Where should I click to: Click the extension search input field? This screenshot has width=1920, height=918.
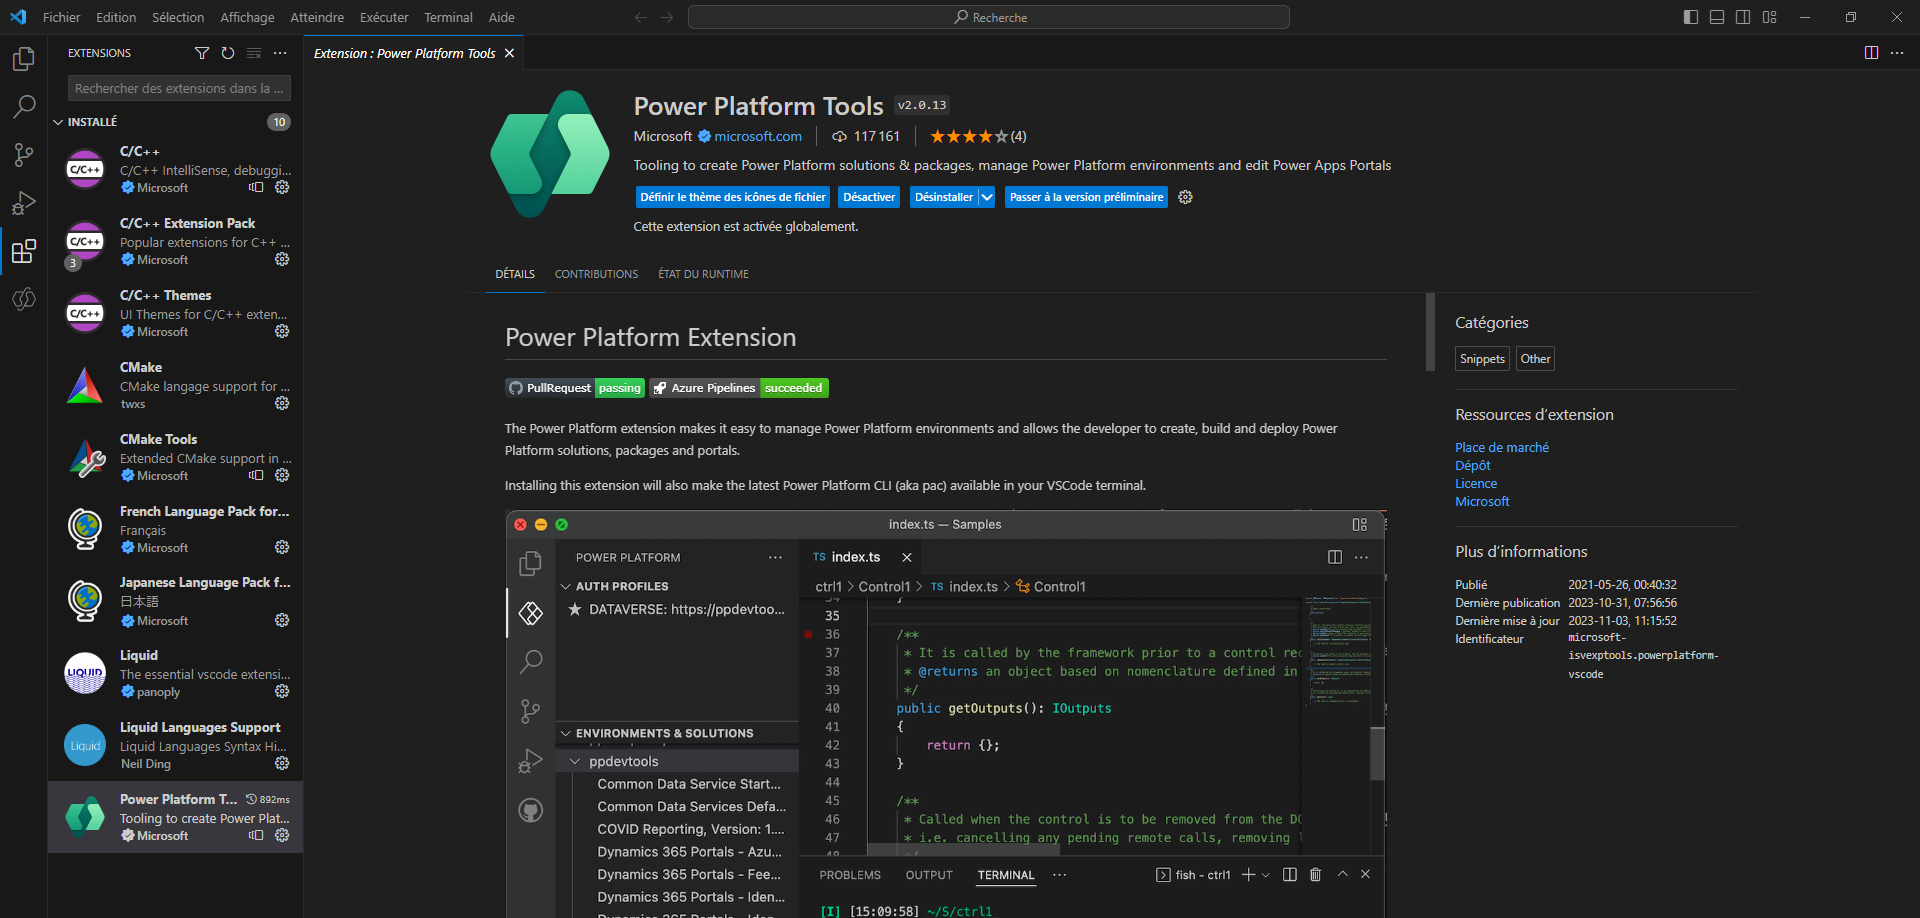(x=178, y=88)
